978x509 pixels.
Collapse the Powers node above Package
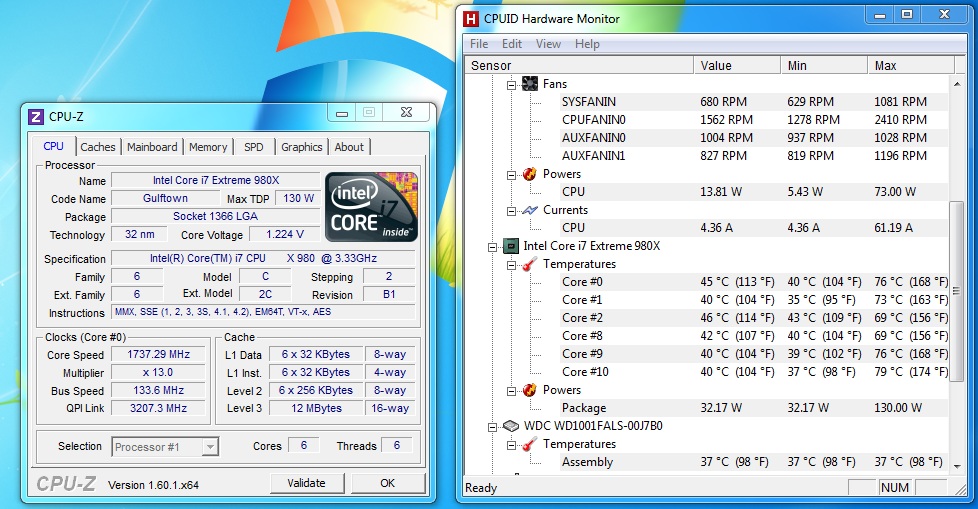[511, 391]
